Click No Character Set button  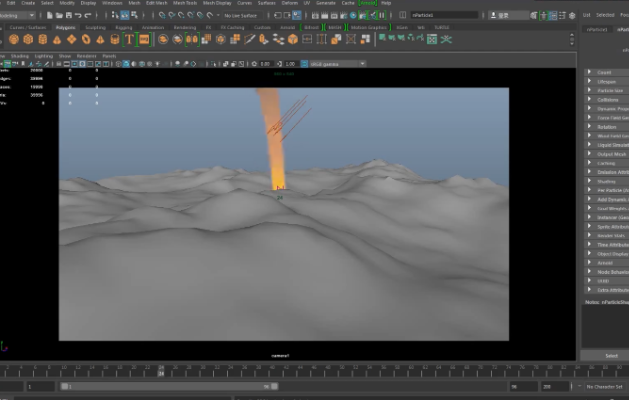(605, 386)
